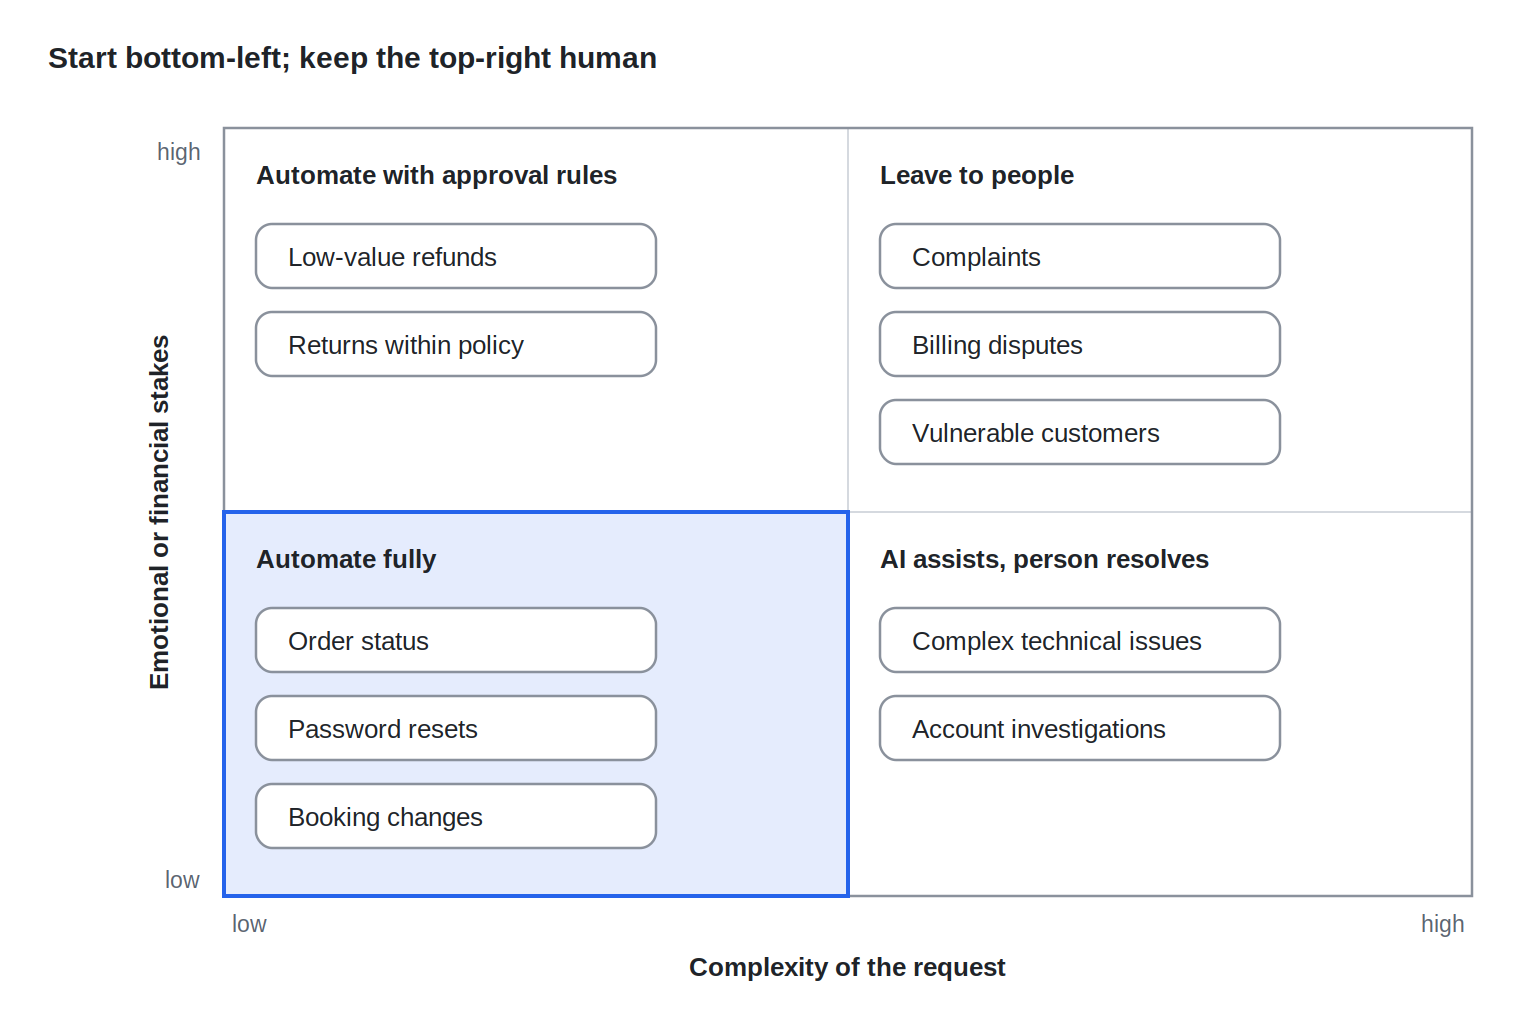Click the 'high' label on the vertical axis
Image resolution: width=1520 pixels, height=1016 pixels.
(x=179, y=152)
